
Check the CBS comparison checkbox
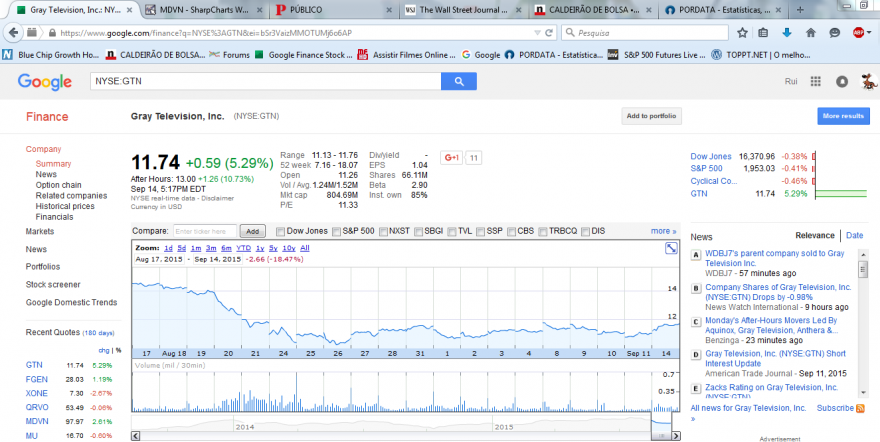[511, 232]
